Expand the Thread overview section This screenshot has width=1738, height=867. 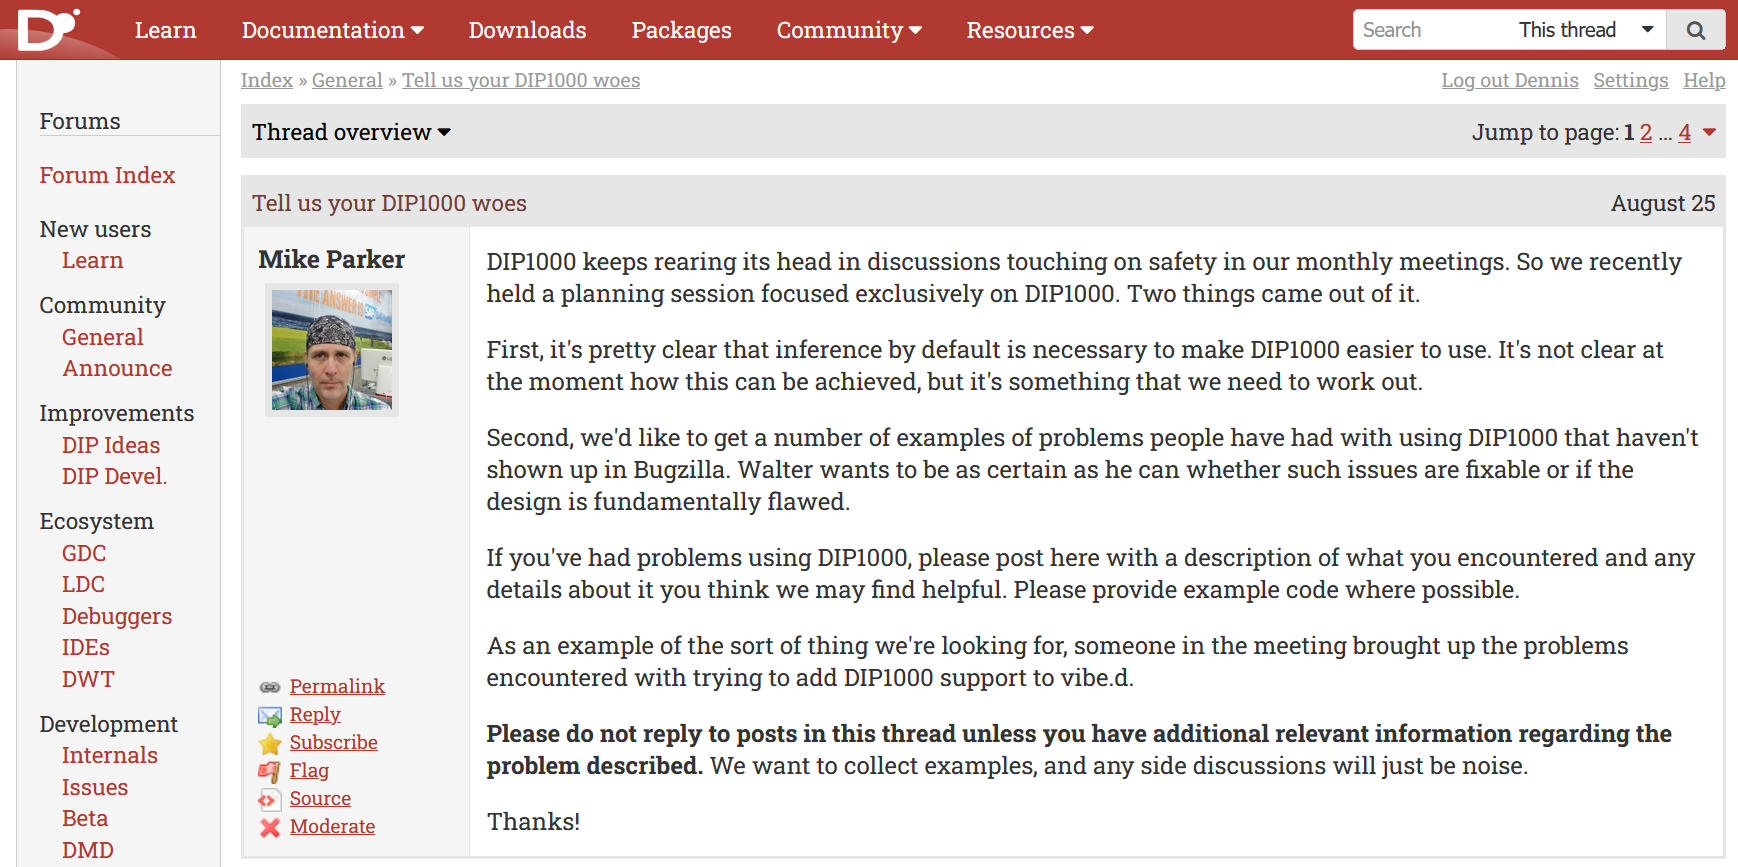(351, 132)
